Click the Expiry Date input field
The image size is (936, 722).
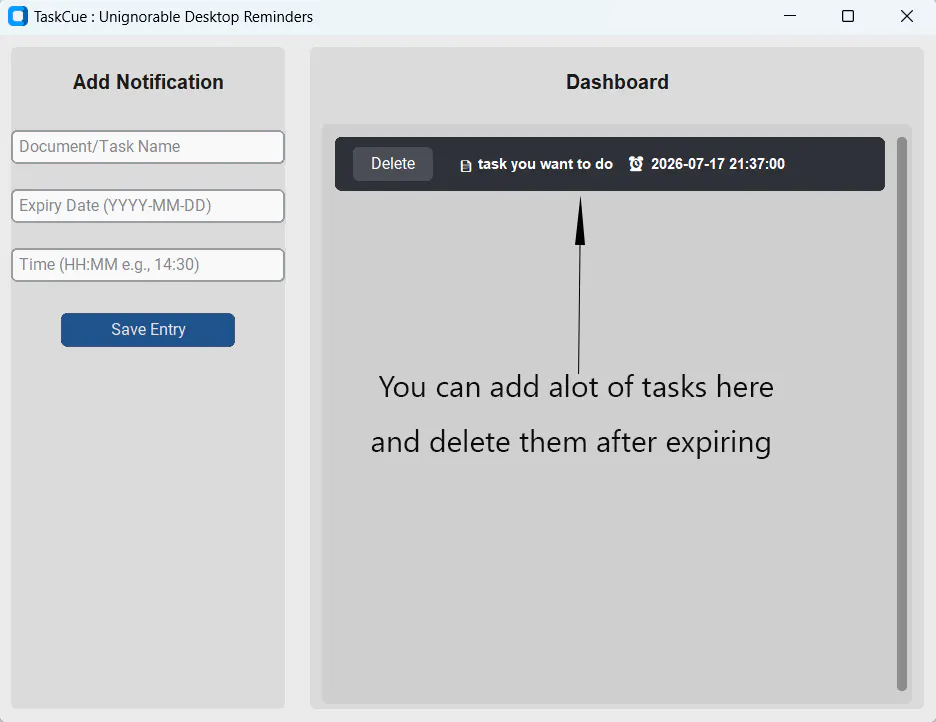148,206
